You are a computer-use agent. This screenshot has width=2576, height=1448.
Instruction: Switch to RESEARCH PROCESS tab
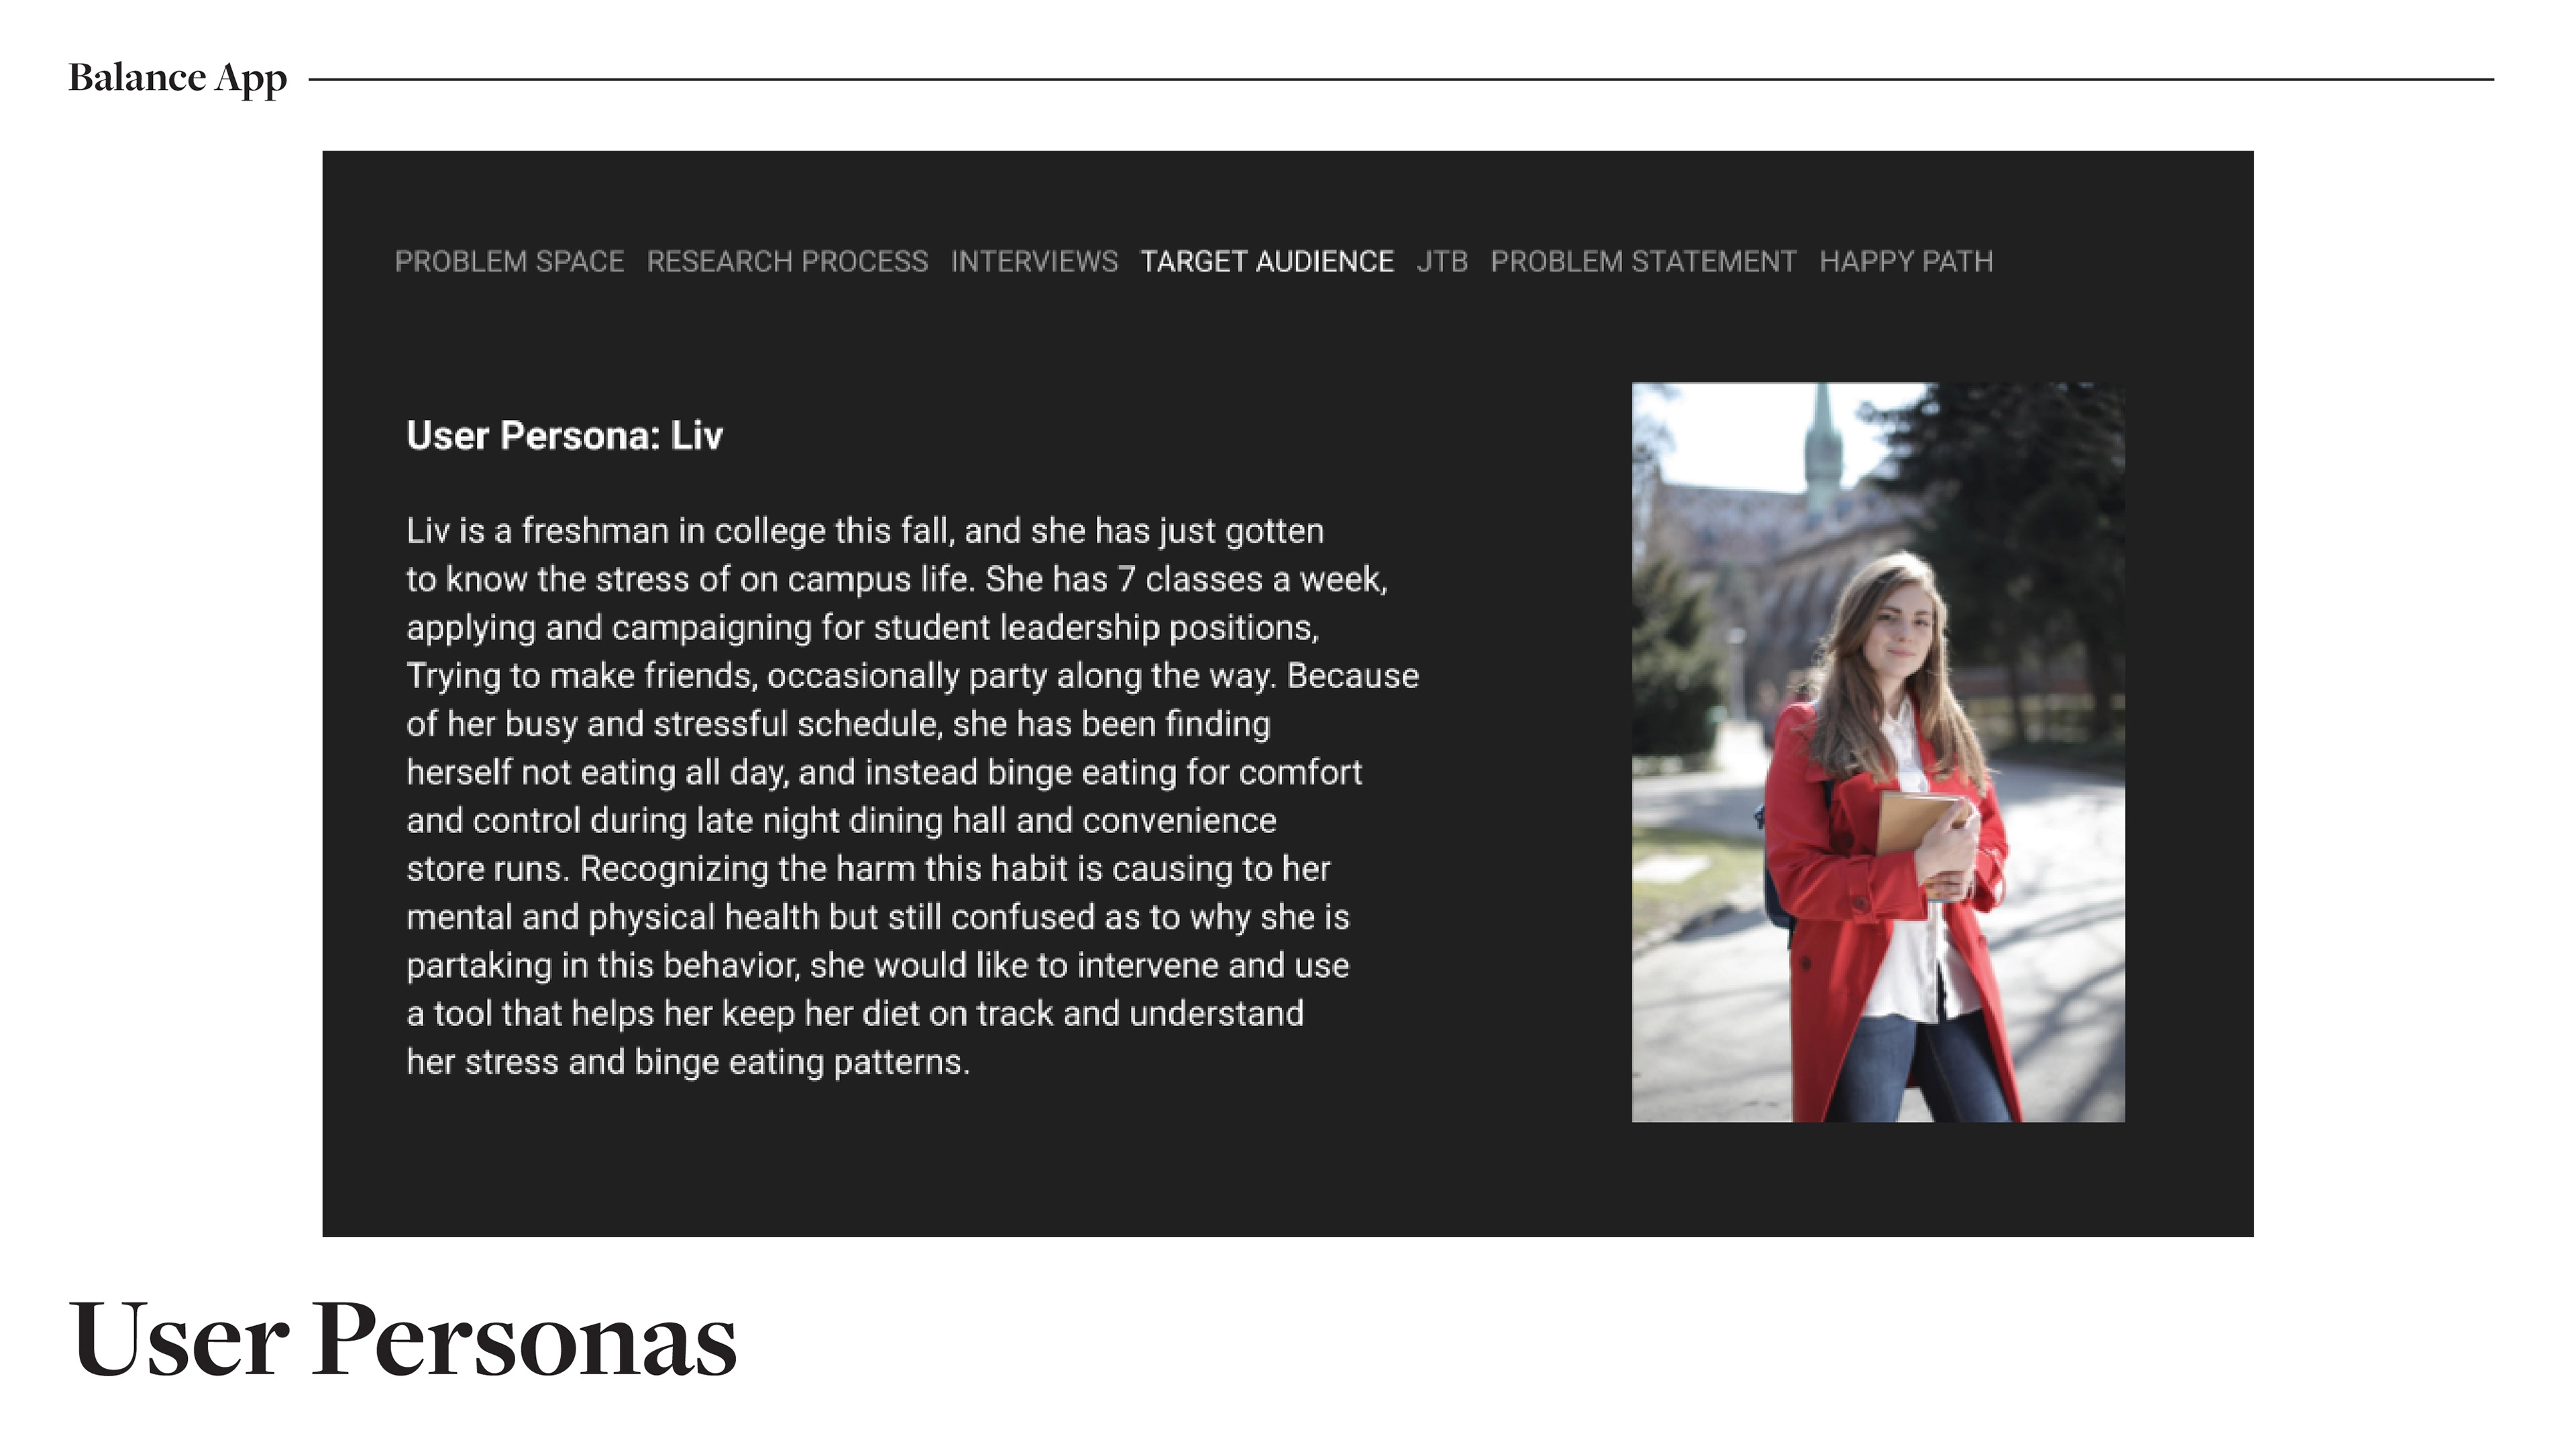(787, 261)
